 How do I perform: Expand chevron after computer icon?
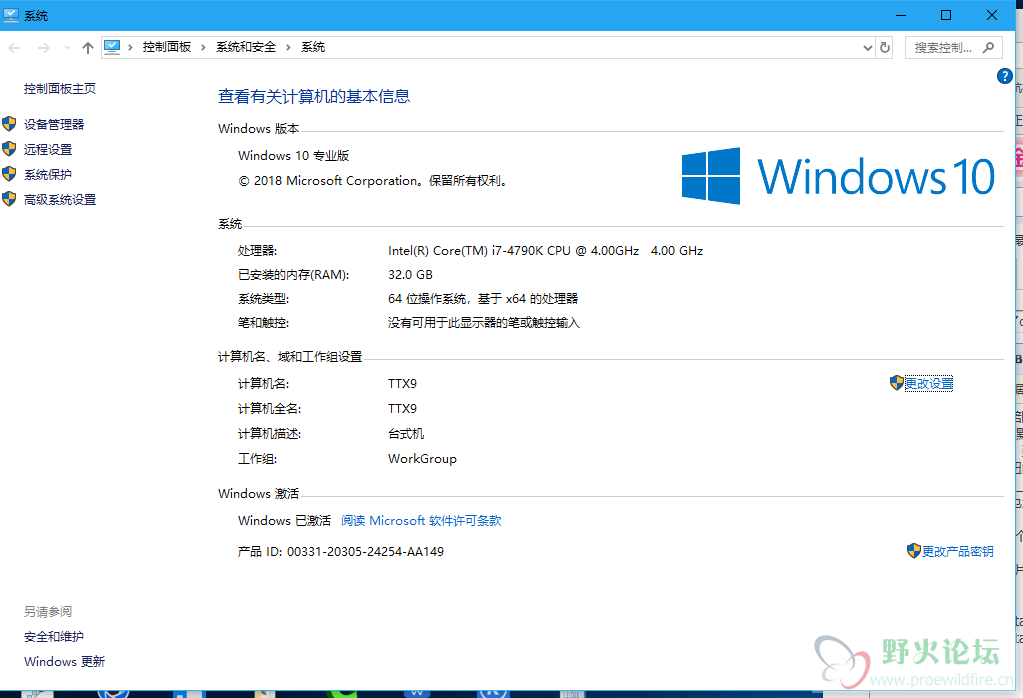130,47
